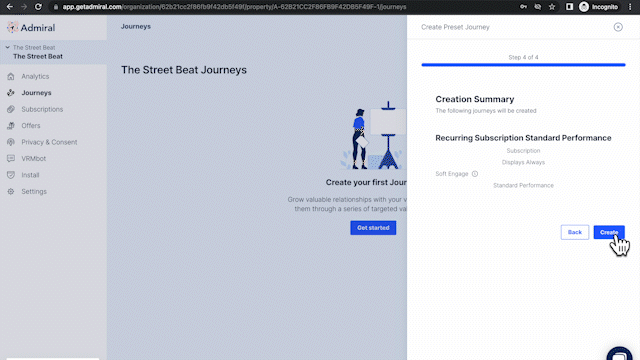
Task: Open the Subscriptions sidebar icon
Action: 11,109
